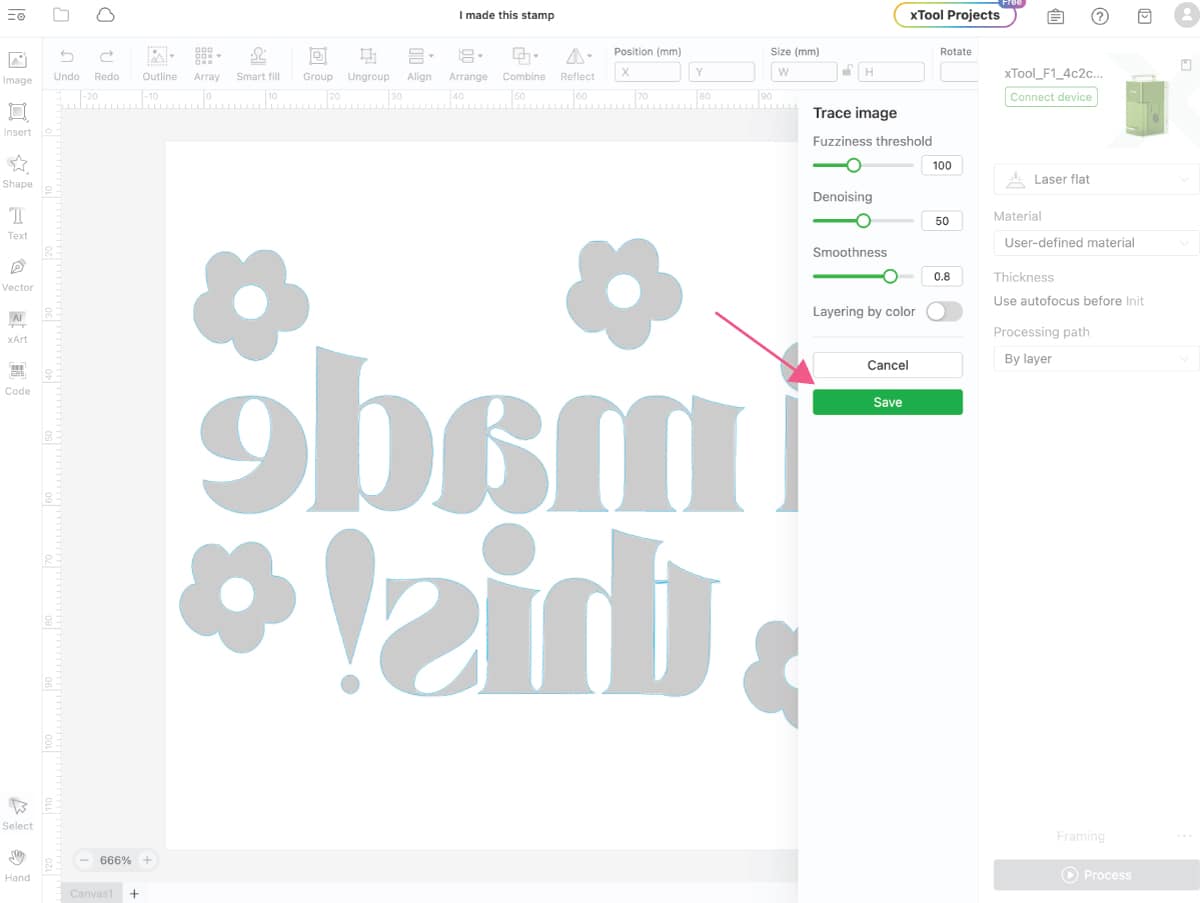Use the Smart fill tool

[x=258, y=62]
